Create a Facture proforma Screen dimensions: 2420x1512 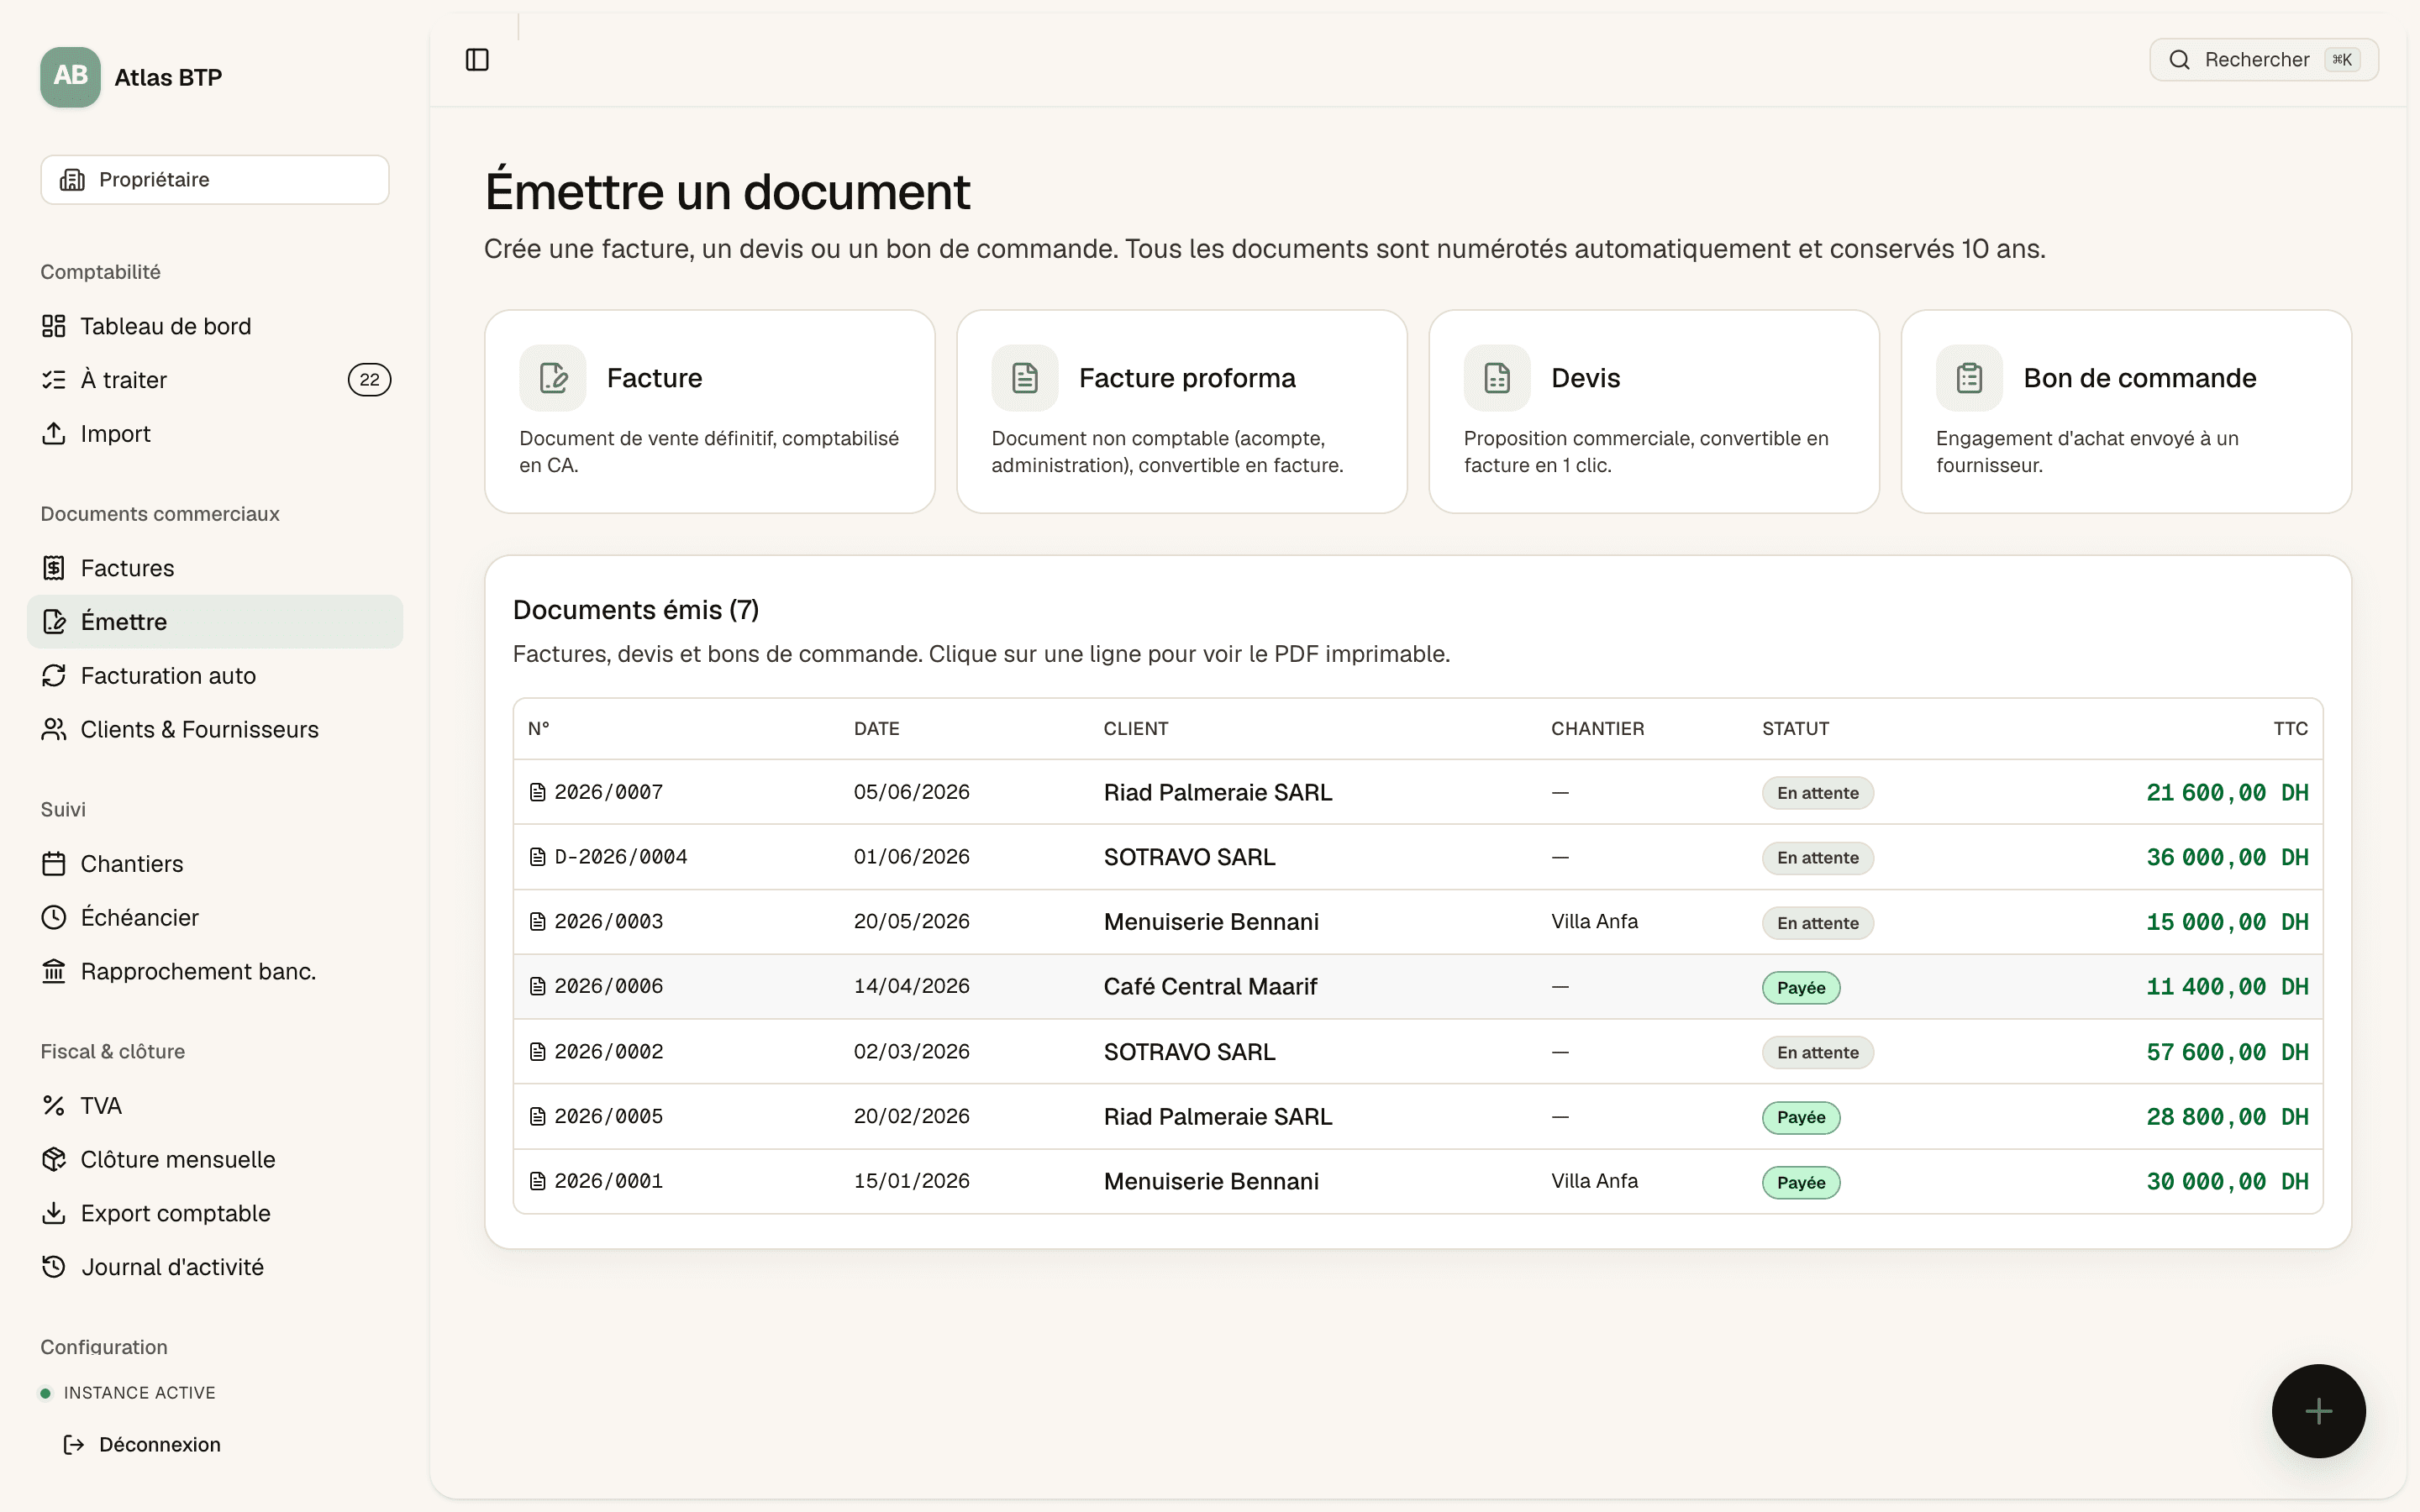pyautogui.click(x=1182, y=412)
